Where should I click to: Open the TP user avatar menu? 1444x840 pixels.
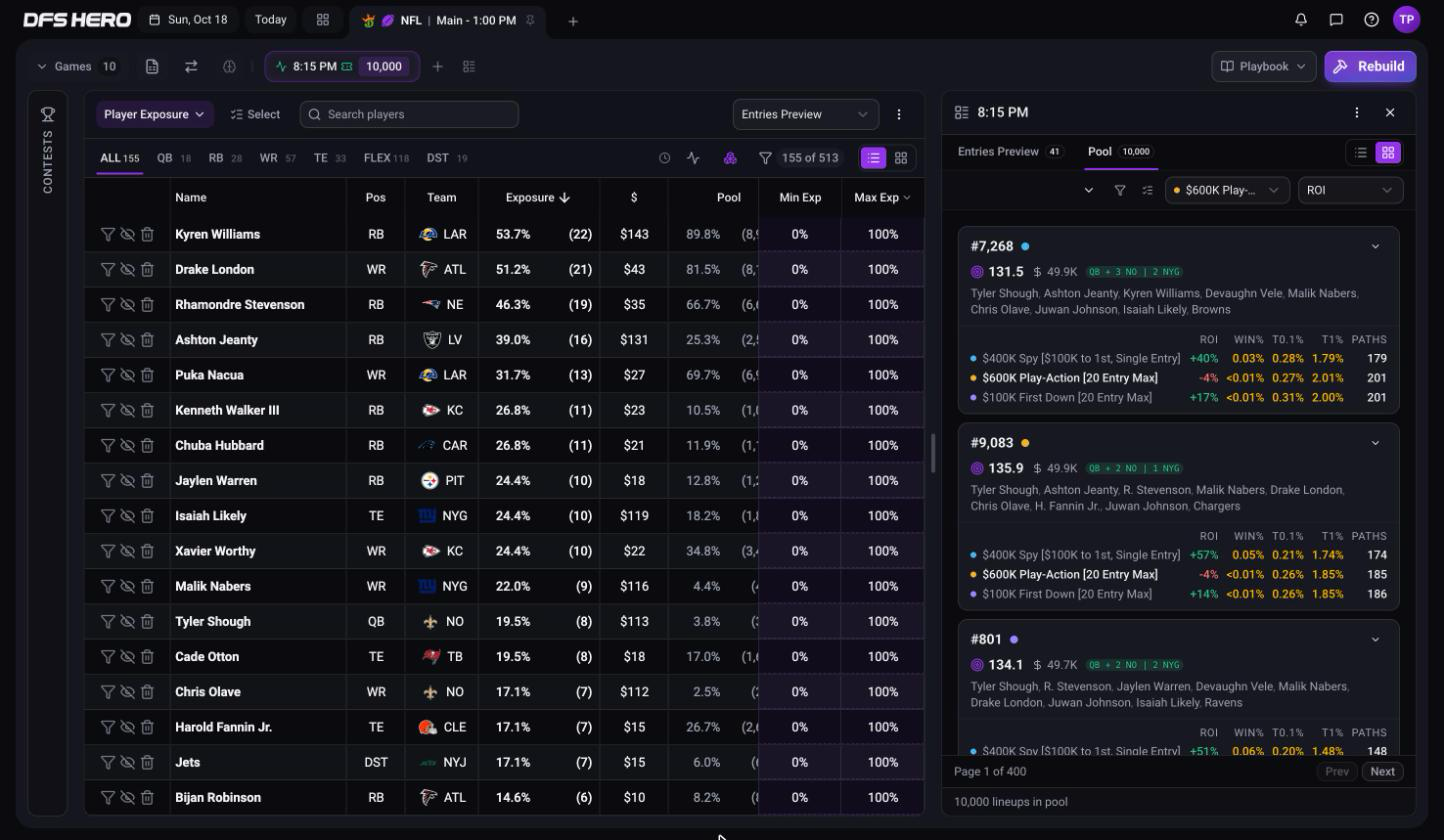coord(1407,19)
